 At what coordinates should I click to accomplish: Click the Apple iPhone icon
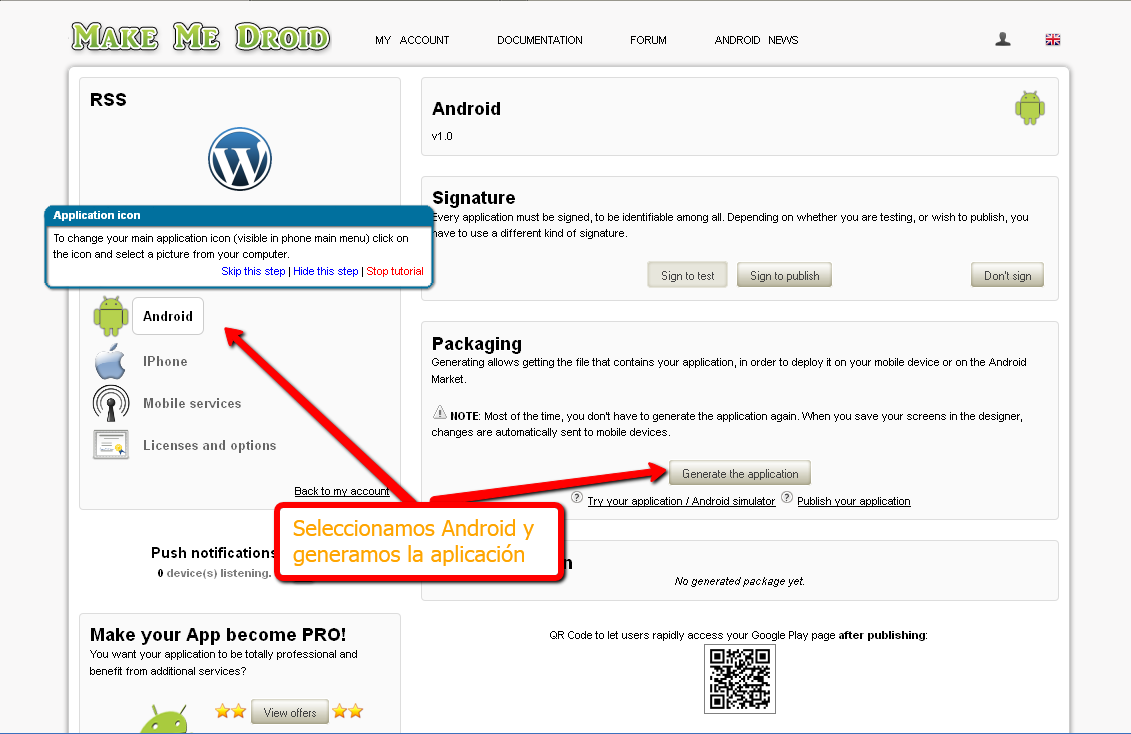pyautogui.click(x=111, y=362)
